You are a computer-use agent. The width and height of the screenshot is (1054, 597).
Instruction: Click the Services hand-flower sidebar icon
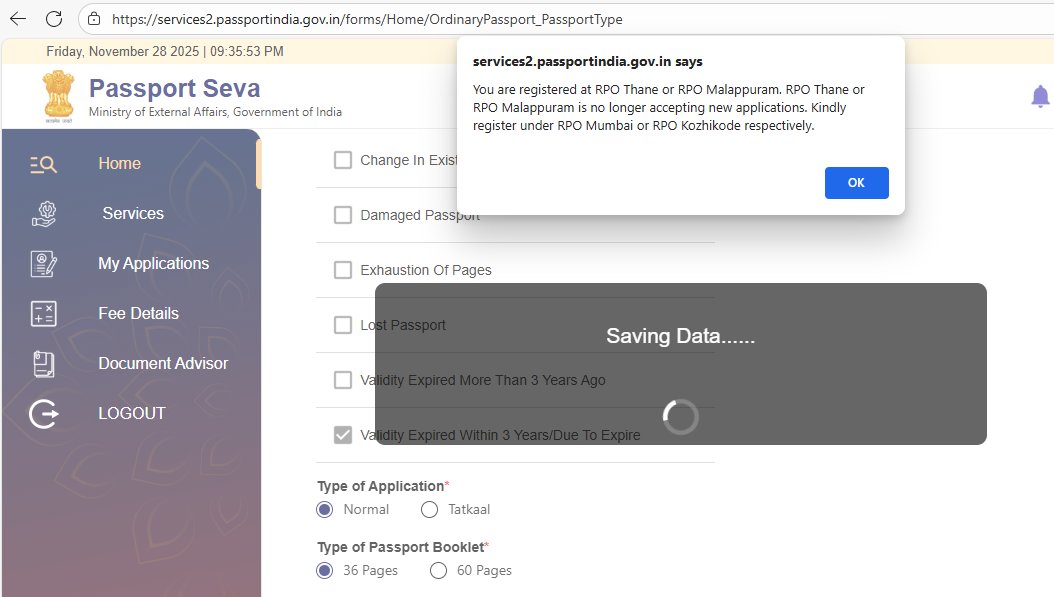tap(44, 214)
